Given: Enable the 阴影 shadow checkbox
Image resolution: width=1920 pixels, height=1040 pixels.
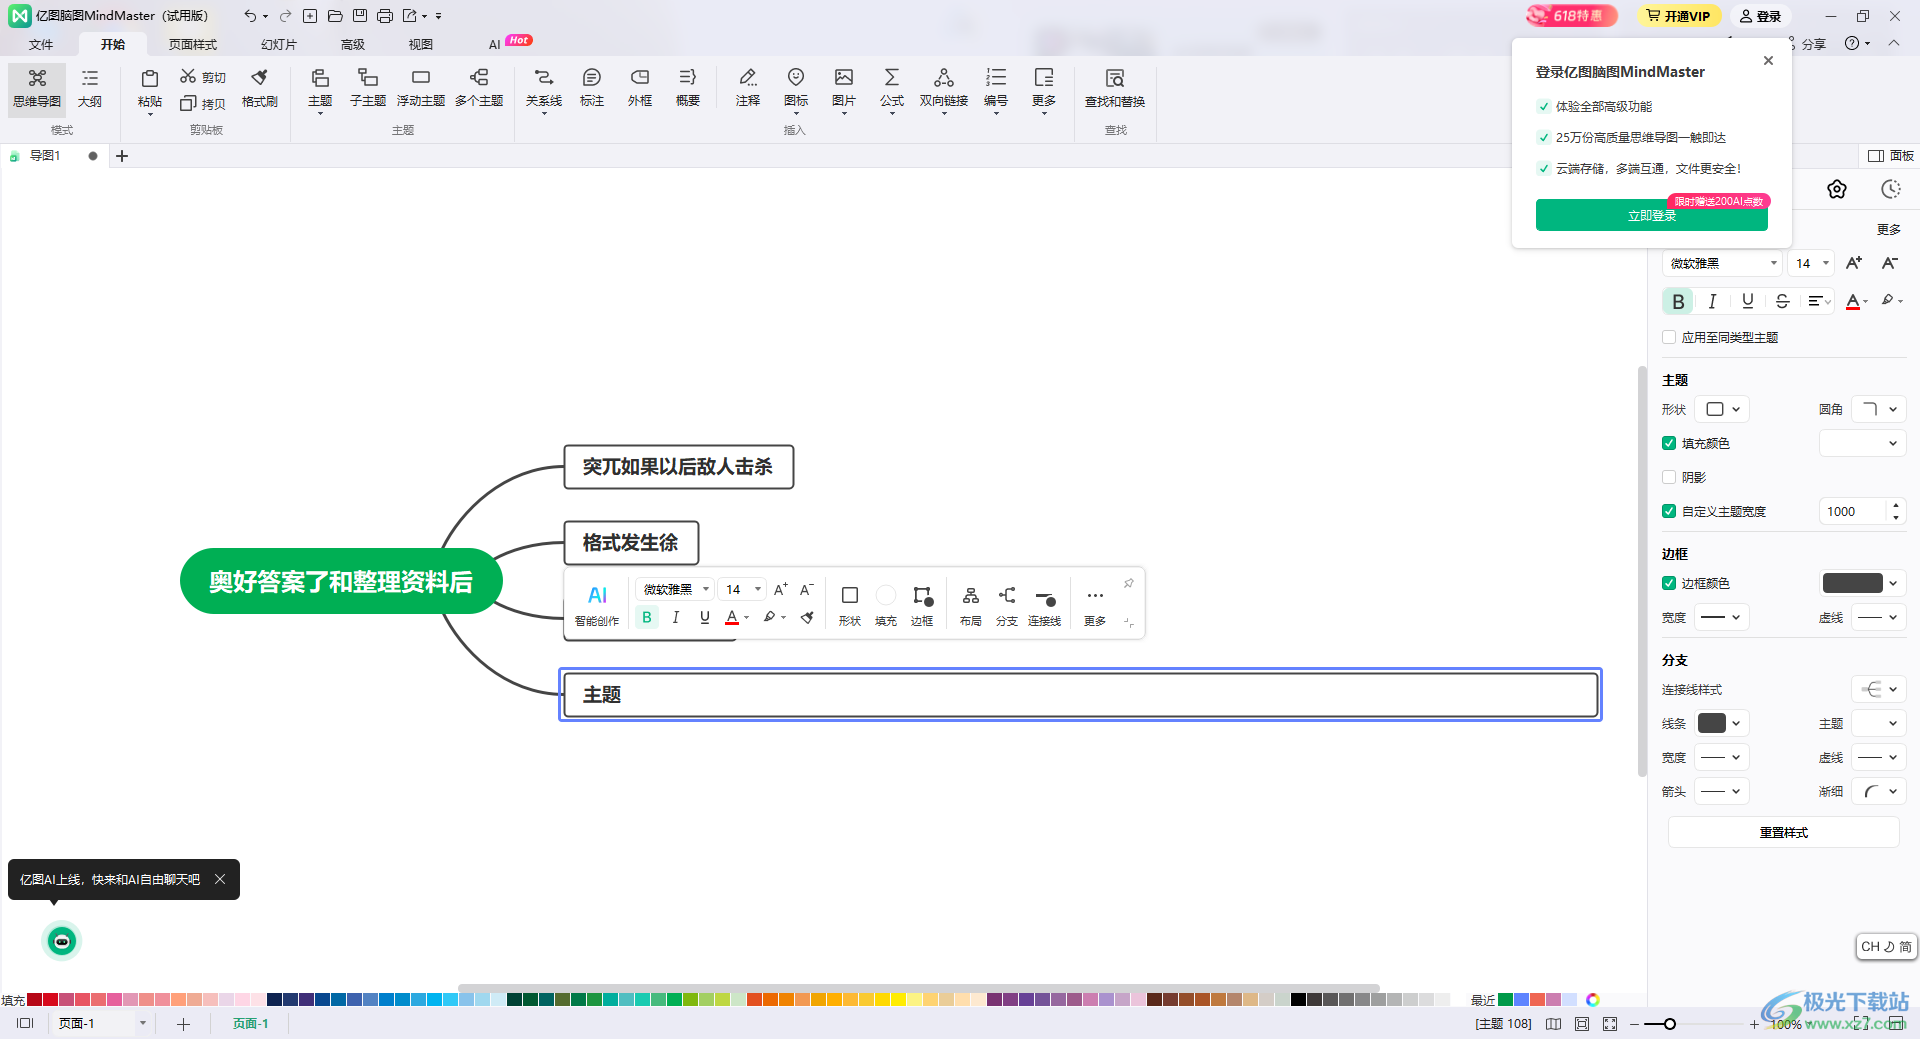Looking at the screenshot, I should (x=1669, y=477).
